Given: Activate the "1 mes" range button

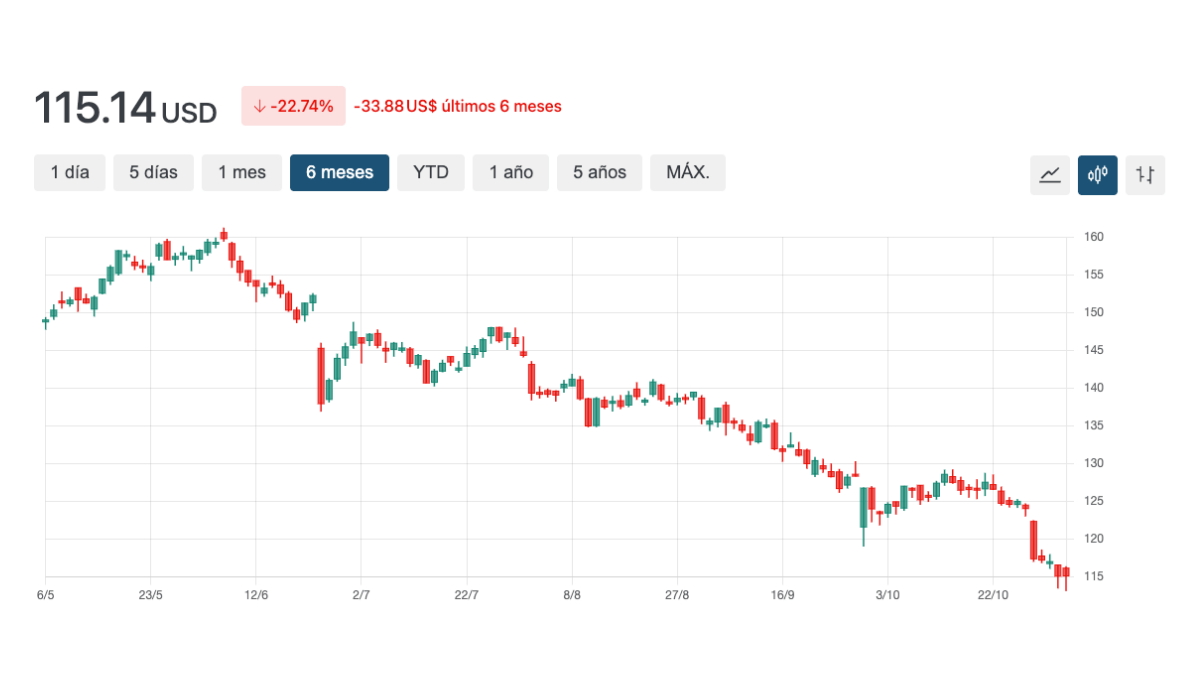Looking at the screenshot, I should [241, 172].
